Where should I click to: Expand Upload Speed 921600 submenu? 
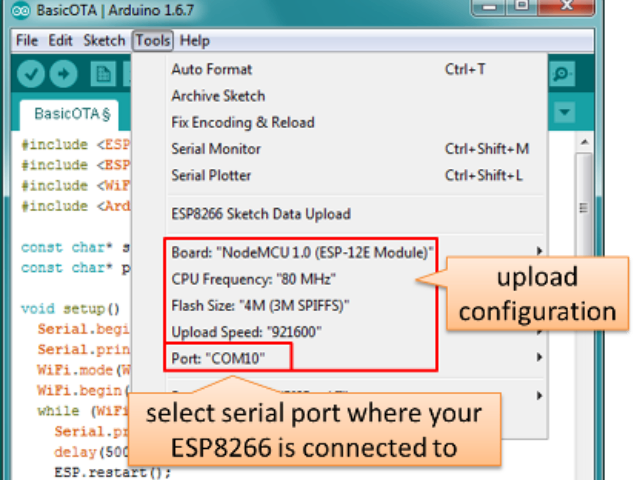pyautogui.click(x=246, y=332)
